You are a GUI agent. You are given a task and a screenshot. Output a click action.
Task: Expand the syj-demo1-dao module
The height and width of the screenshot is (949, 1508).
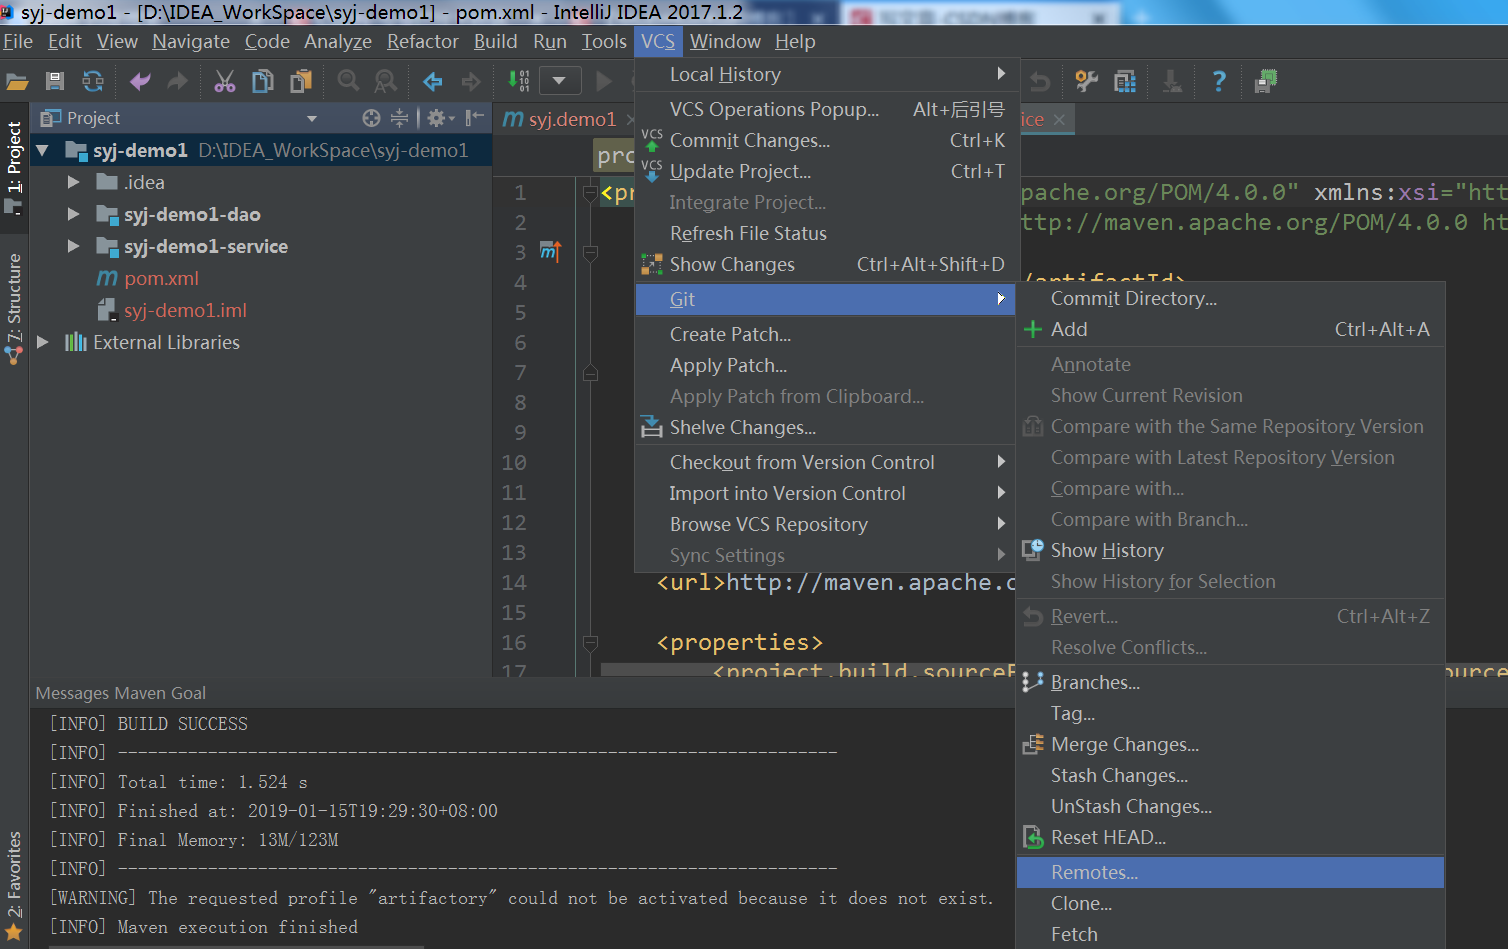coord(73,214)
